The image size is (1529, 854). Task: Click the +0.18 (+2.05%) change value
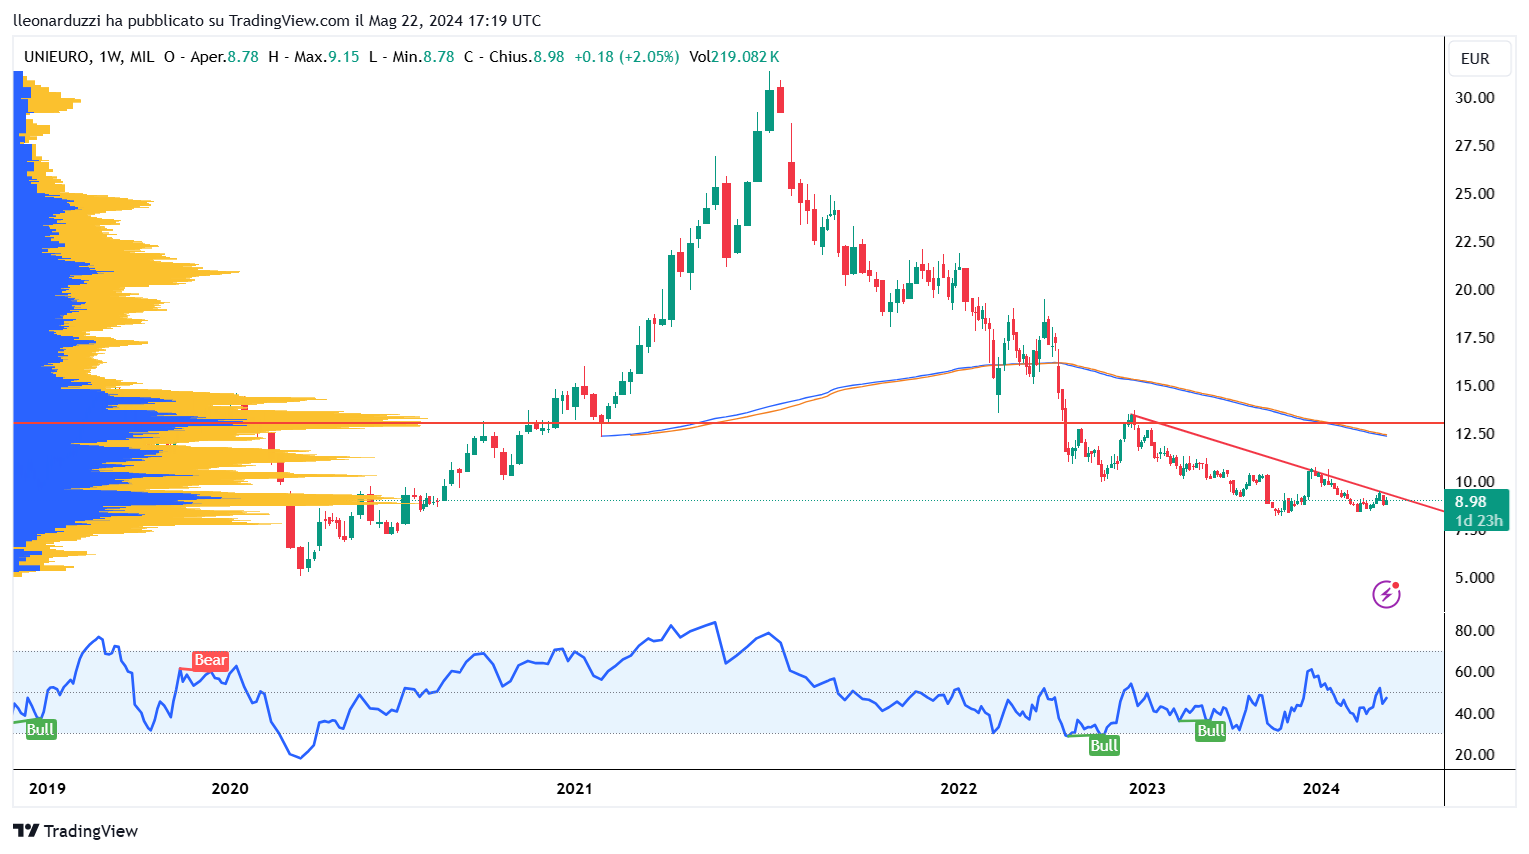[x=626, y=57]
